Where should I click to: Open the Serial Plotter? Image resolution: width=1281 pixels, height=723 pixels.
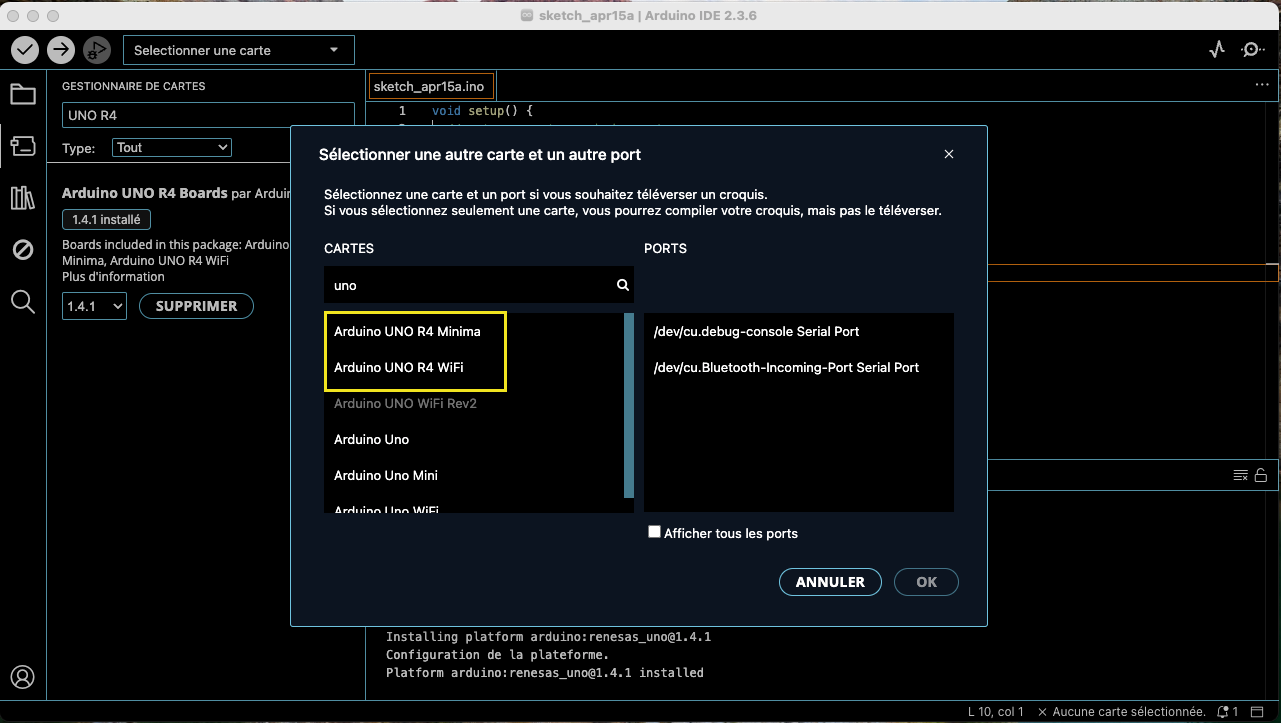pyautogui.click(x=1217, y=49)
